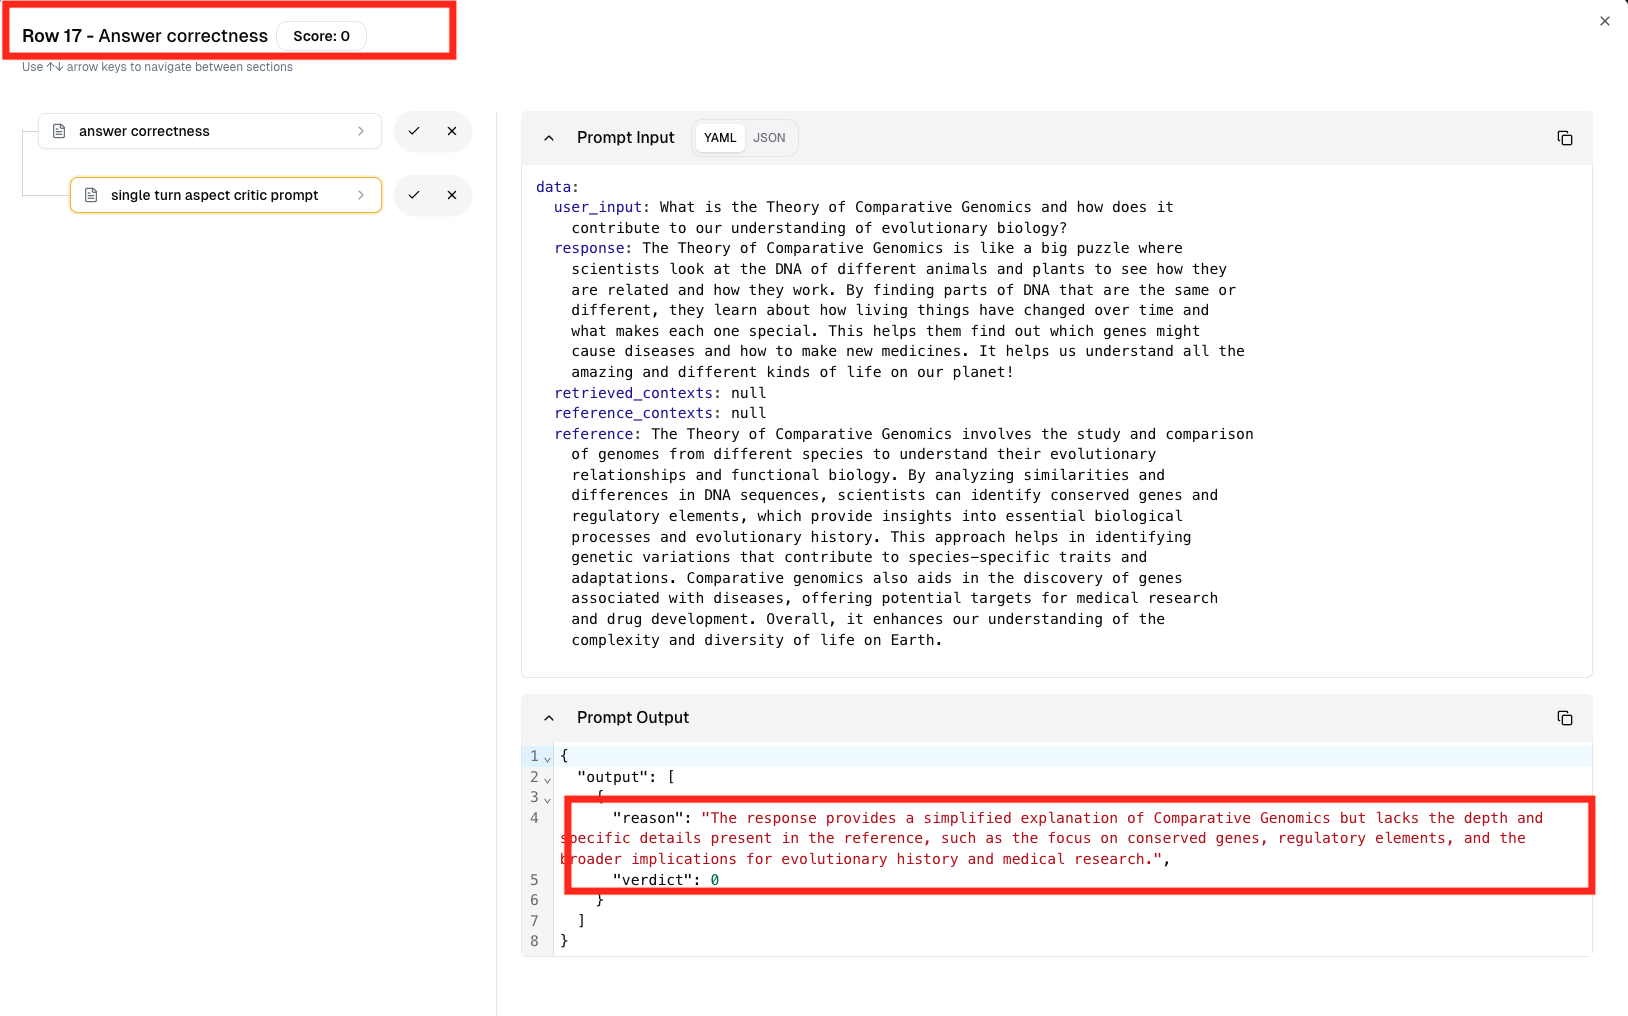Close the row detail dialog

[x=1604, y=21]
